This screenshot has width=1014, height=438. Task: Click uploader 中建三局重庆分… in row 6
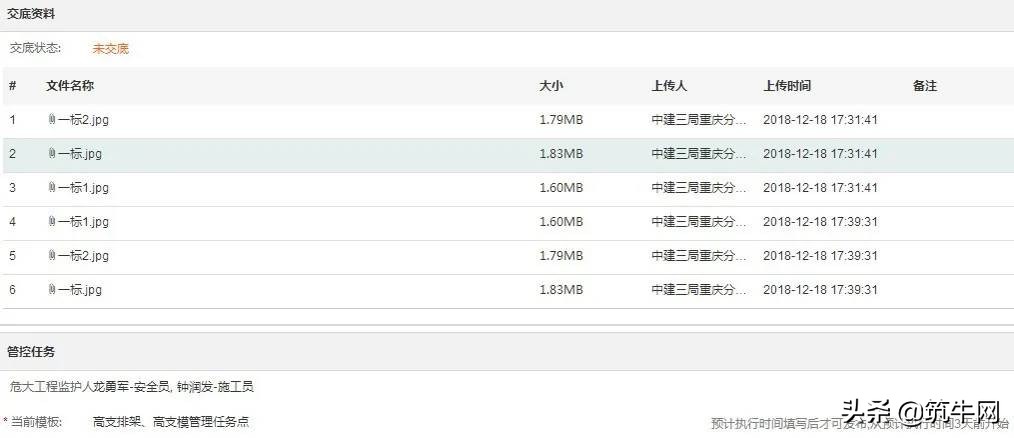point(699,290)
